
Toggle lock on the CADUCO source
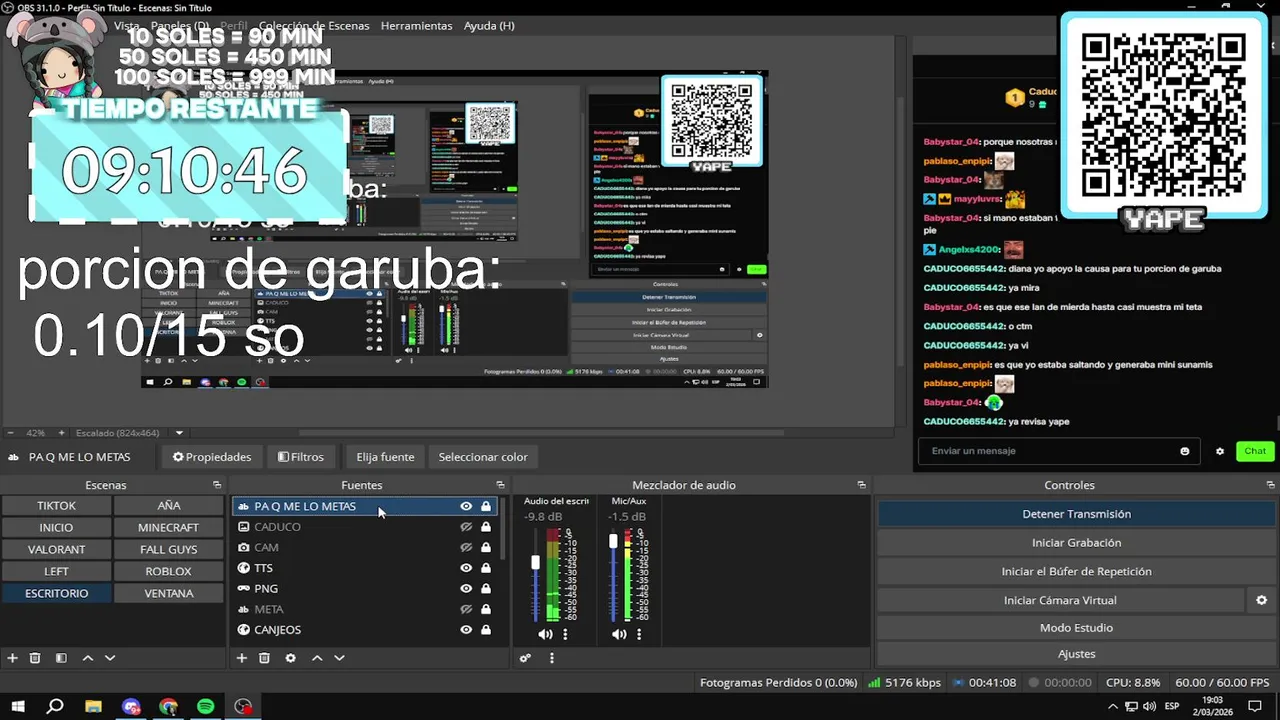point(486,527)
